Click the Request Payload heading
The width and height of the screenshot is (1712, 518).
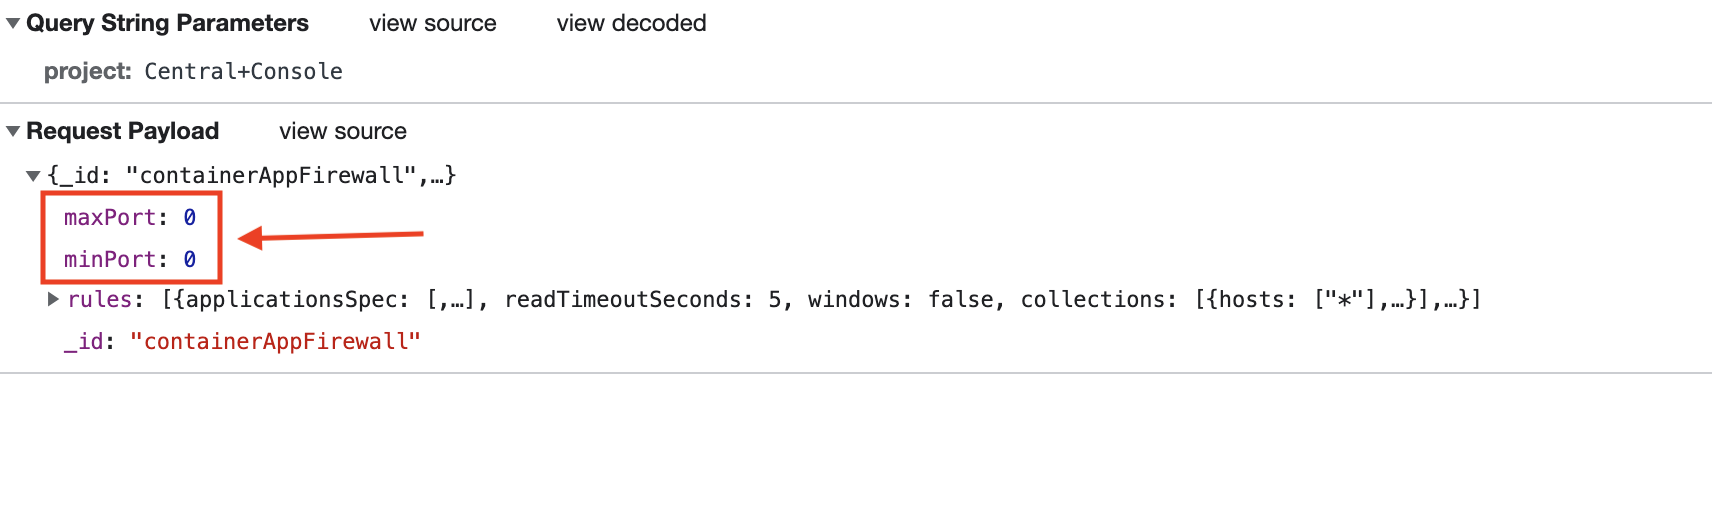[122, 131]
